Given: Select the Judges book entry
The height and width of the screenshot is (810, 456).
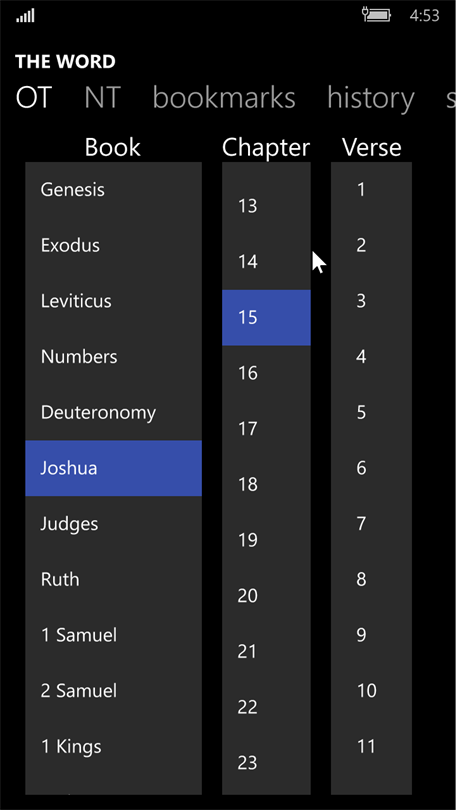Looking at the screenshot, I should click(114, 524).
